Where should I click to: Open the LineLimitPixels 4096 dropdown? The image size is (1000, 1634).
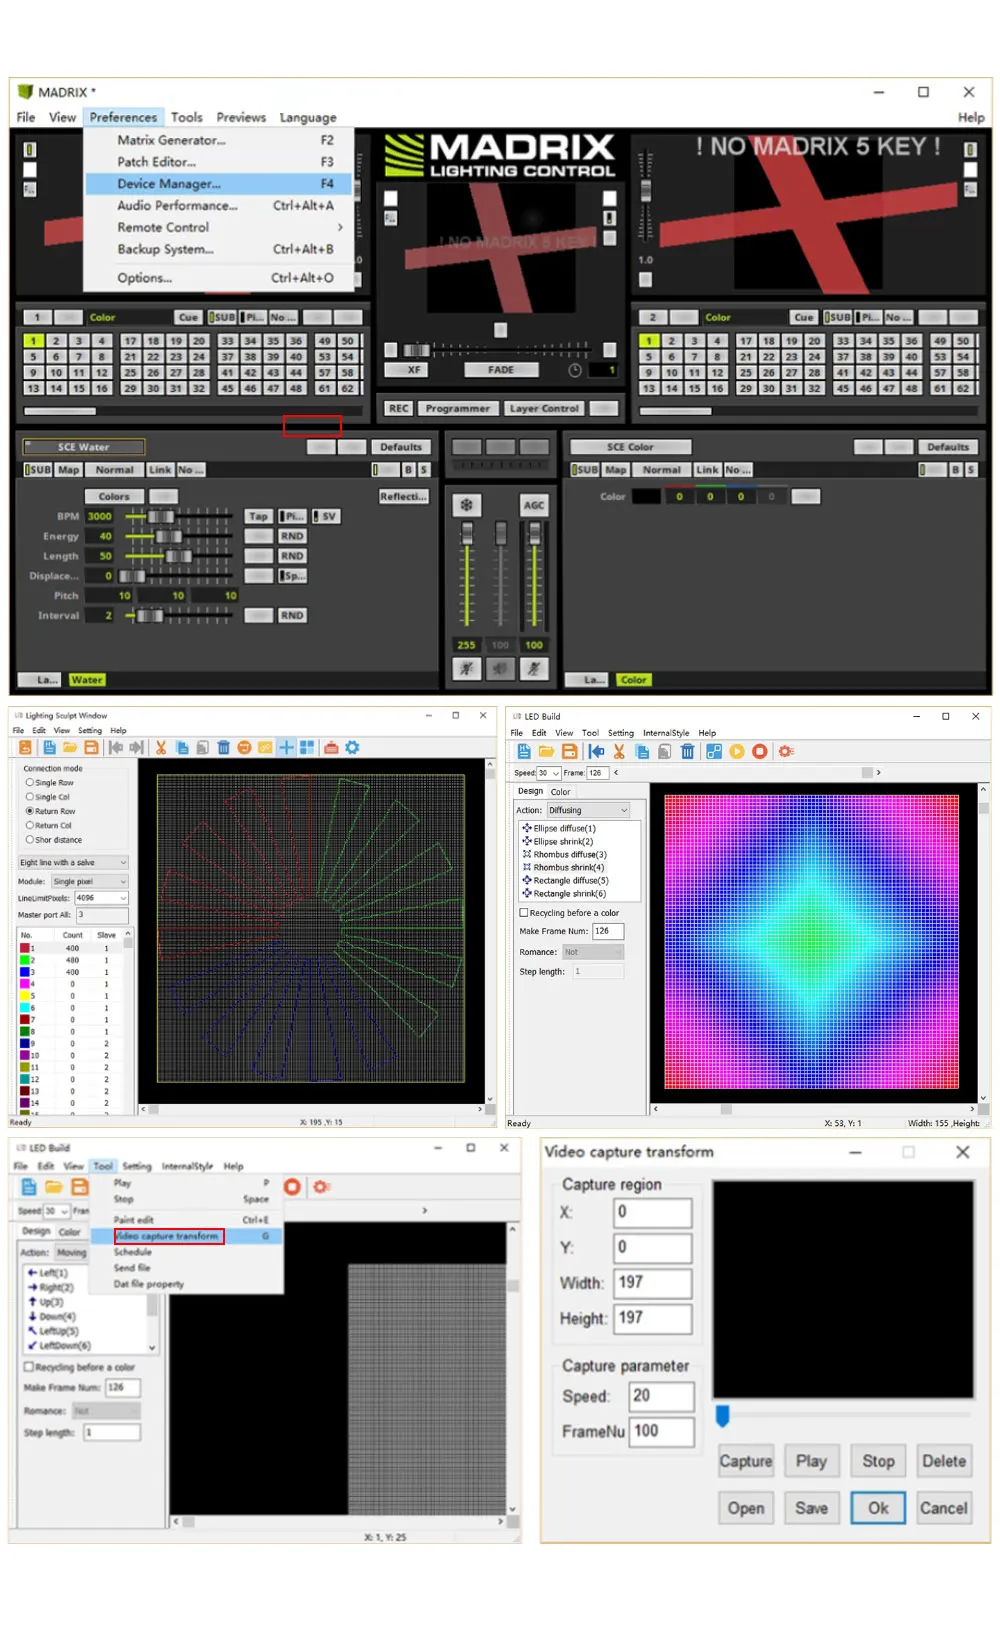click(102, 898)
